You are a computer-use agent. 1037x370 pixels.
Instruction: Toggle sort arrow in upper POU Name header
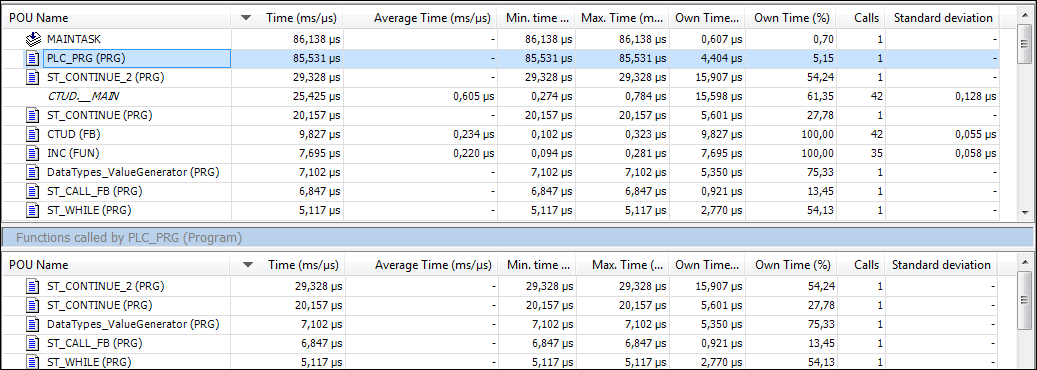(x=246, y=19)
